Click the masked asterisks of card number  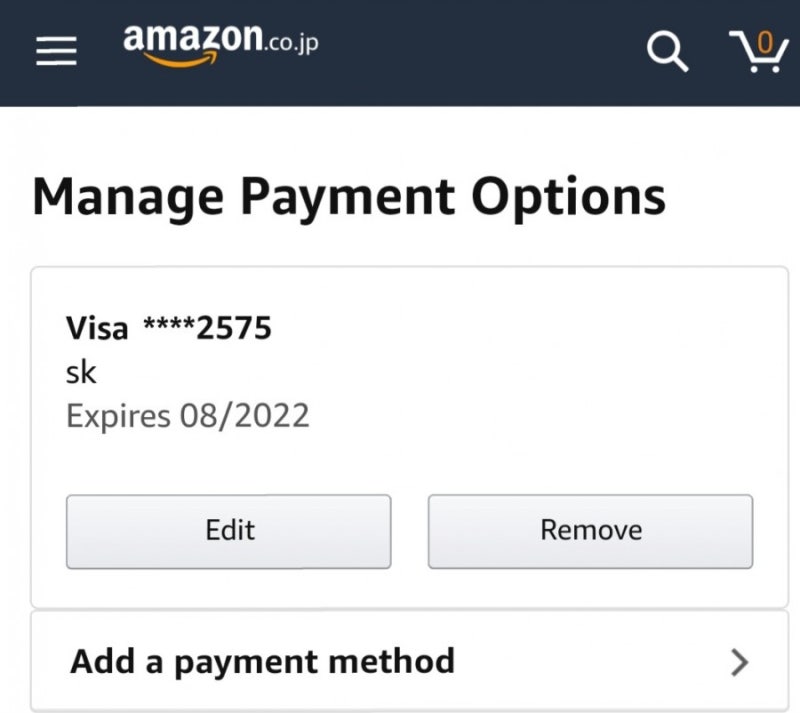click(168, 327)
